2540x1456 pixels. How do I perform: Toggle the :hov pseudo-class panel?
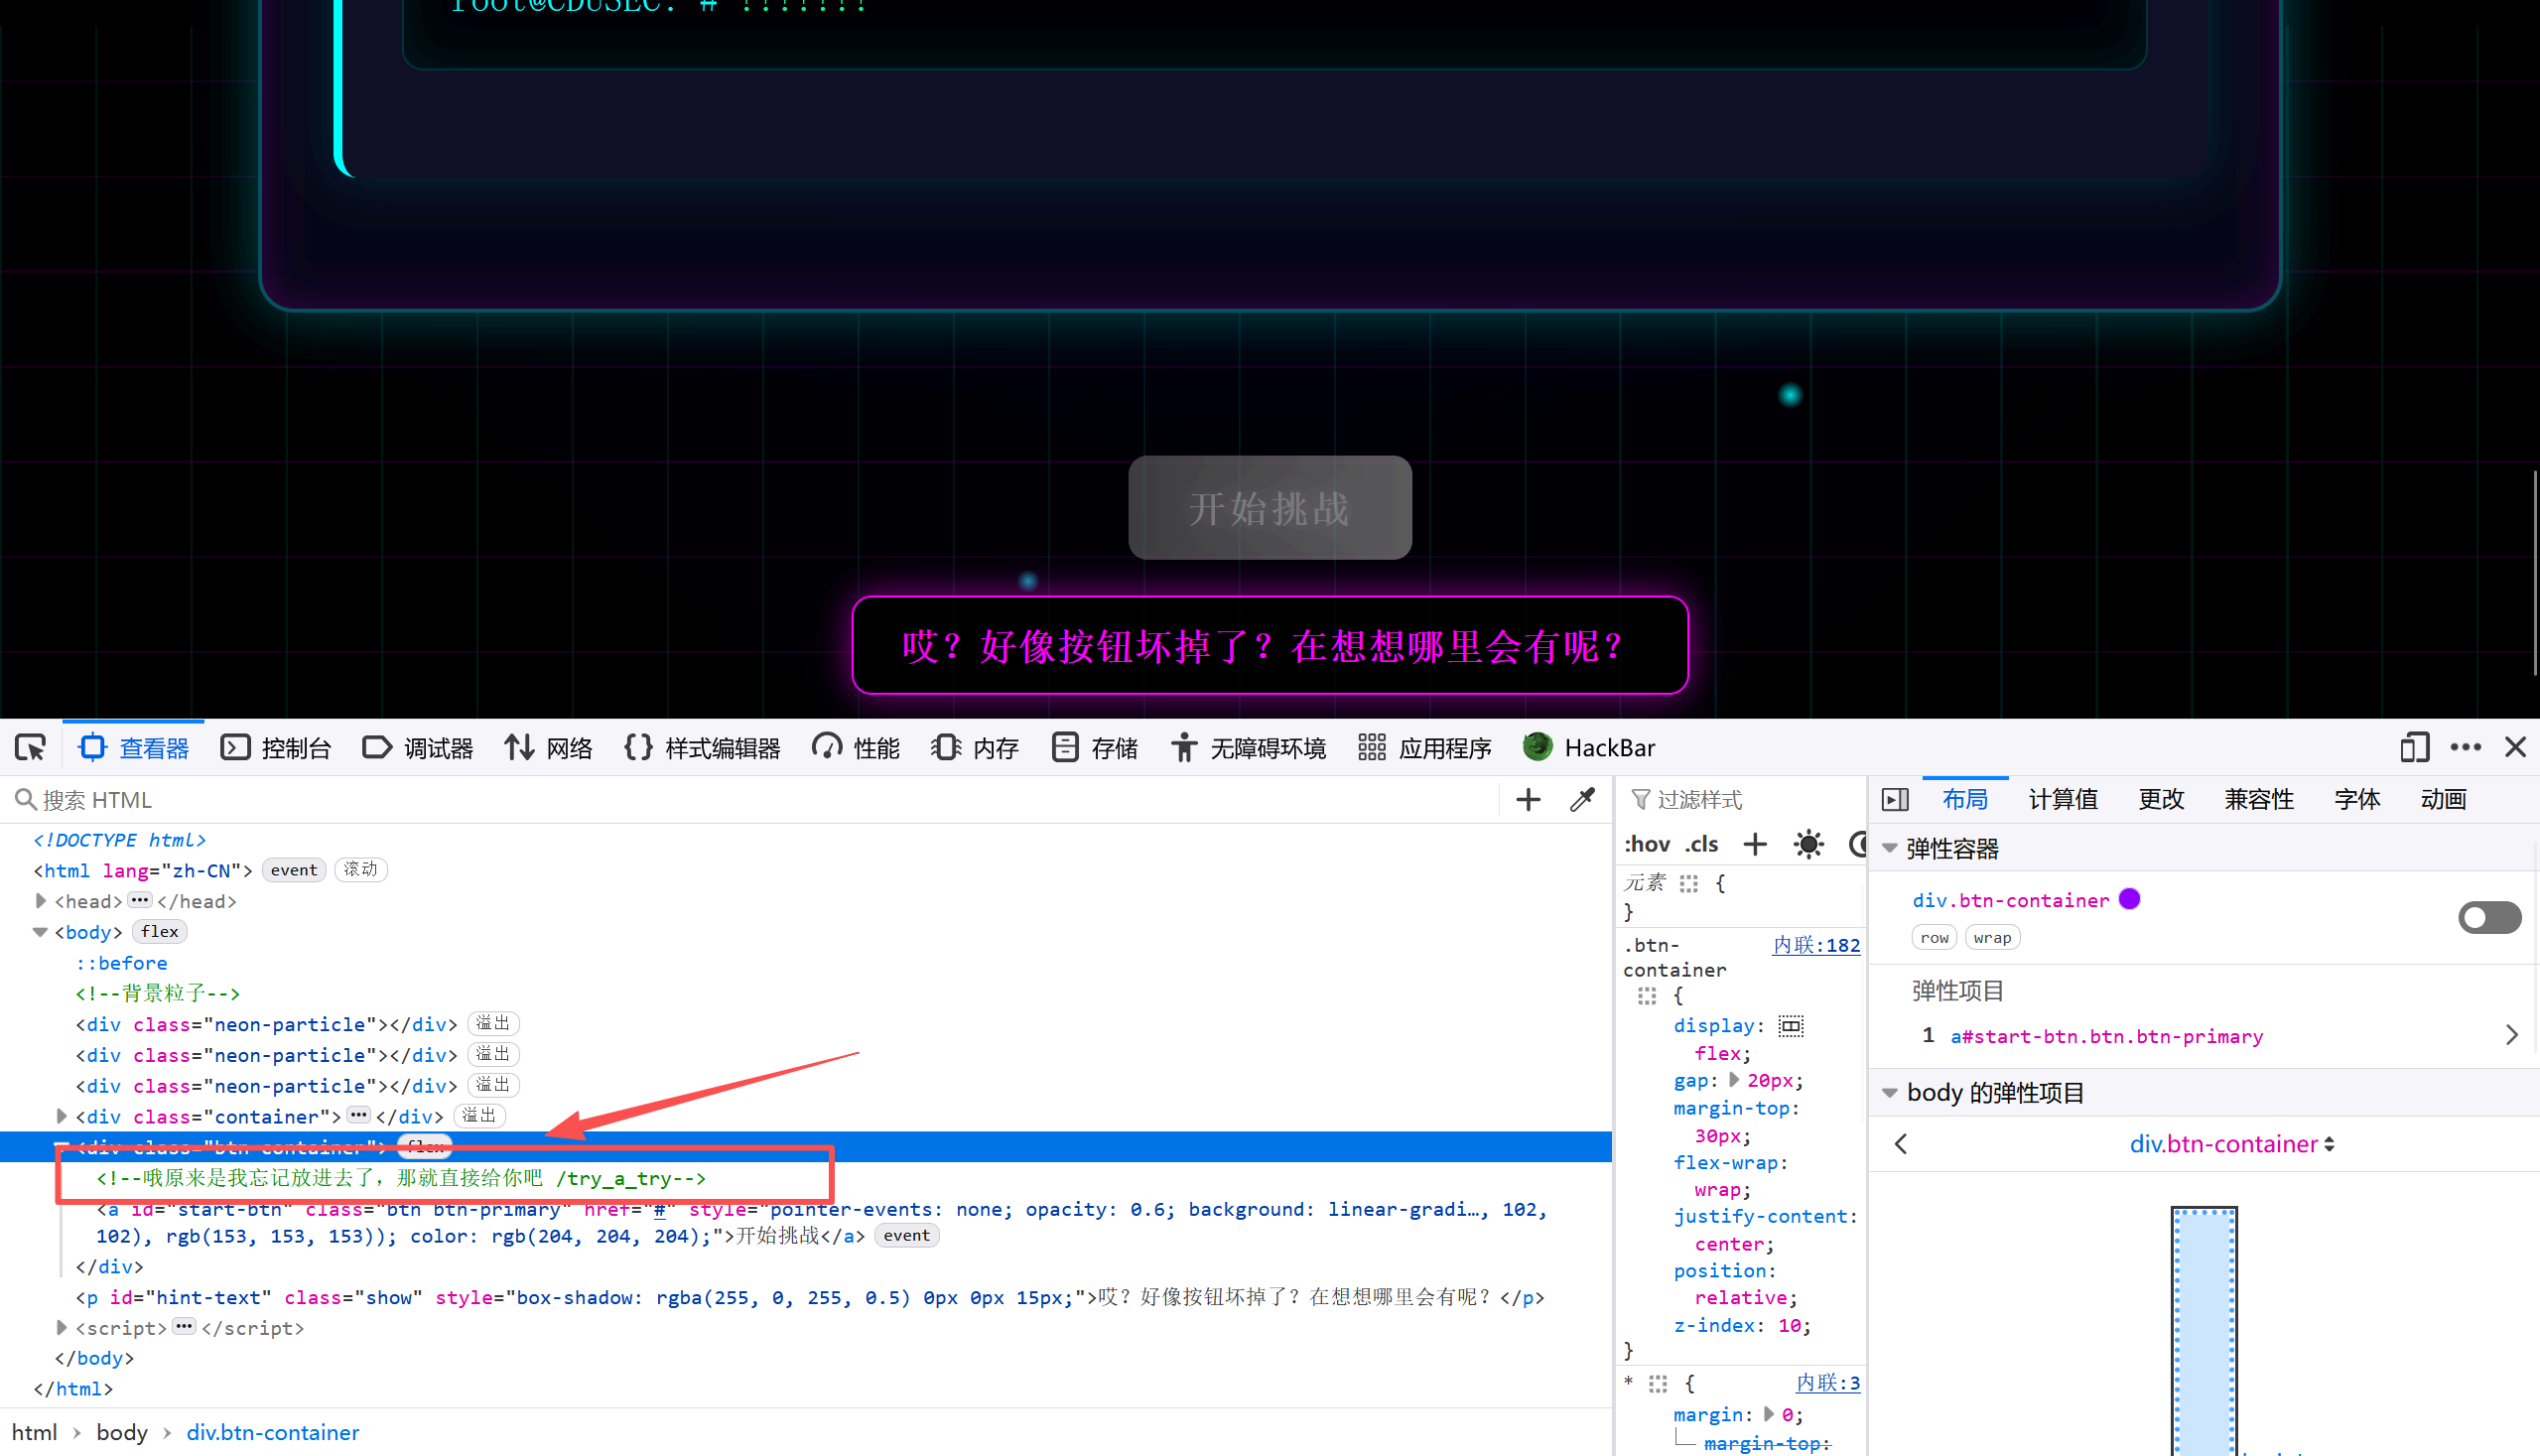pyautogui.click(x=1647, y=845)
